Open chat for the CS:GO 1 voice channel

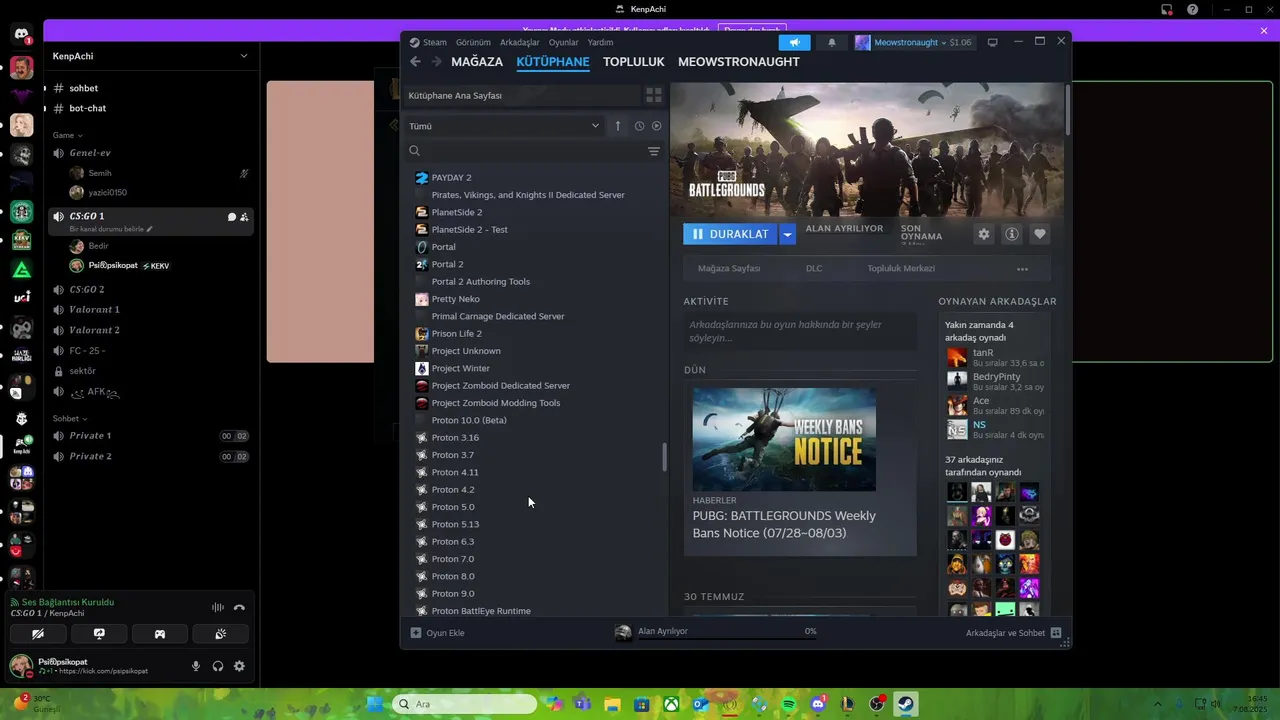[232, 217]
